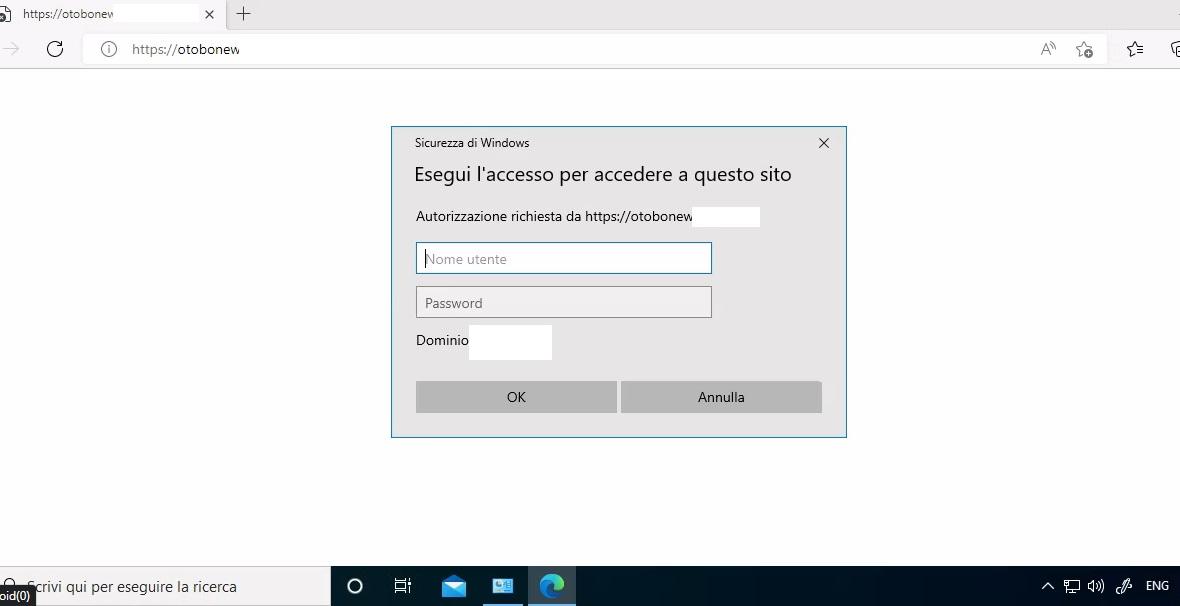Add this page to favorites

(x=1084, y=49)
